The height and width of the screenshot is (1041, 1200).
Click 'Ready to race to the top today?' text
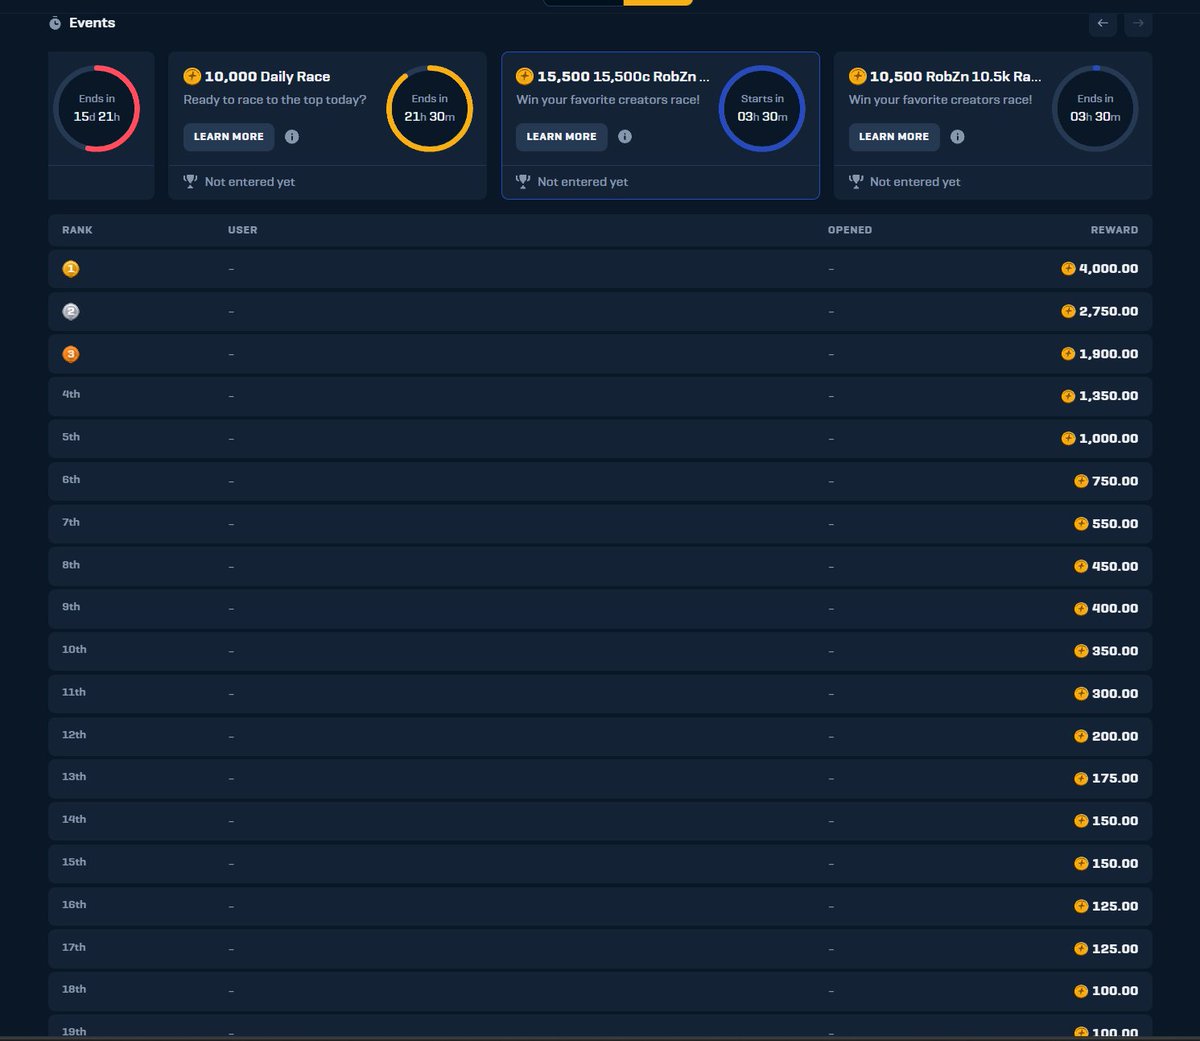(275, 100)
